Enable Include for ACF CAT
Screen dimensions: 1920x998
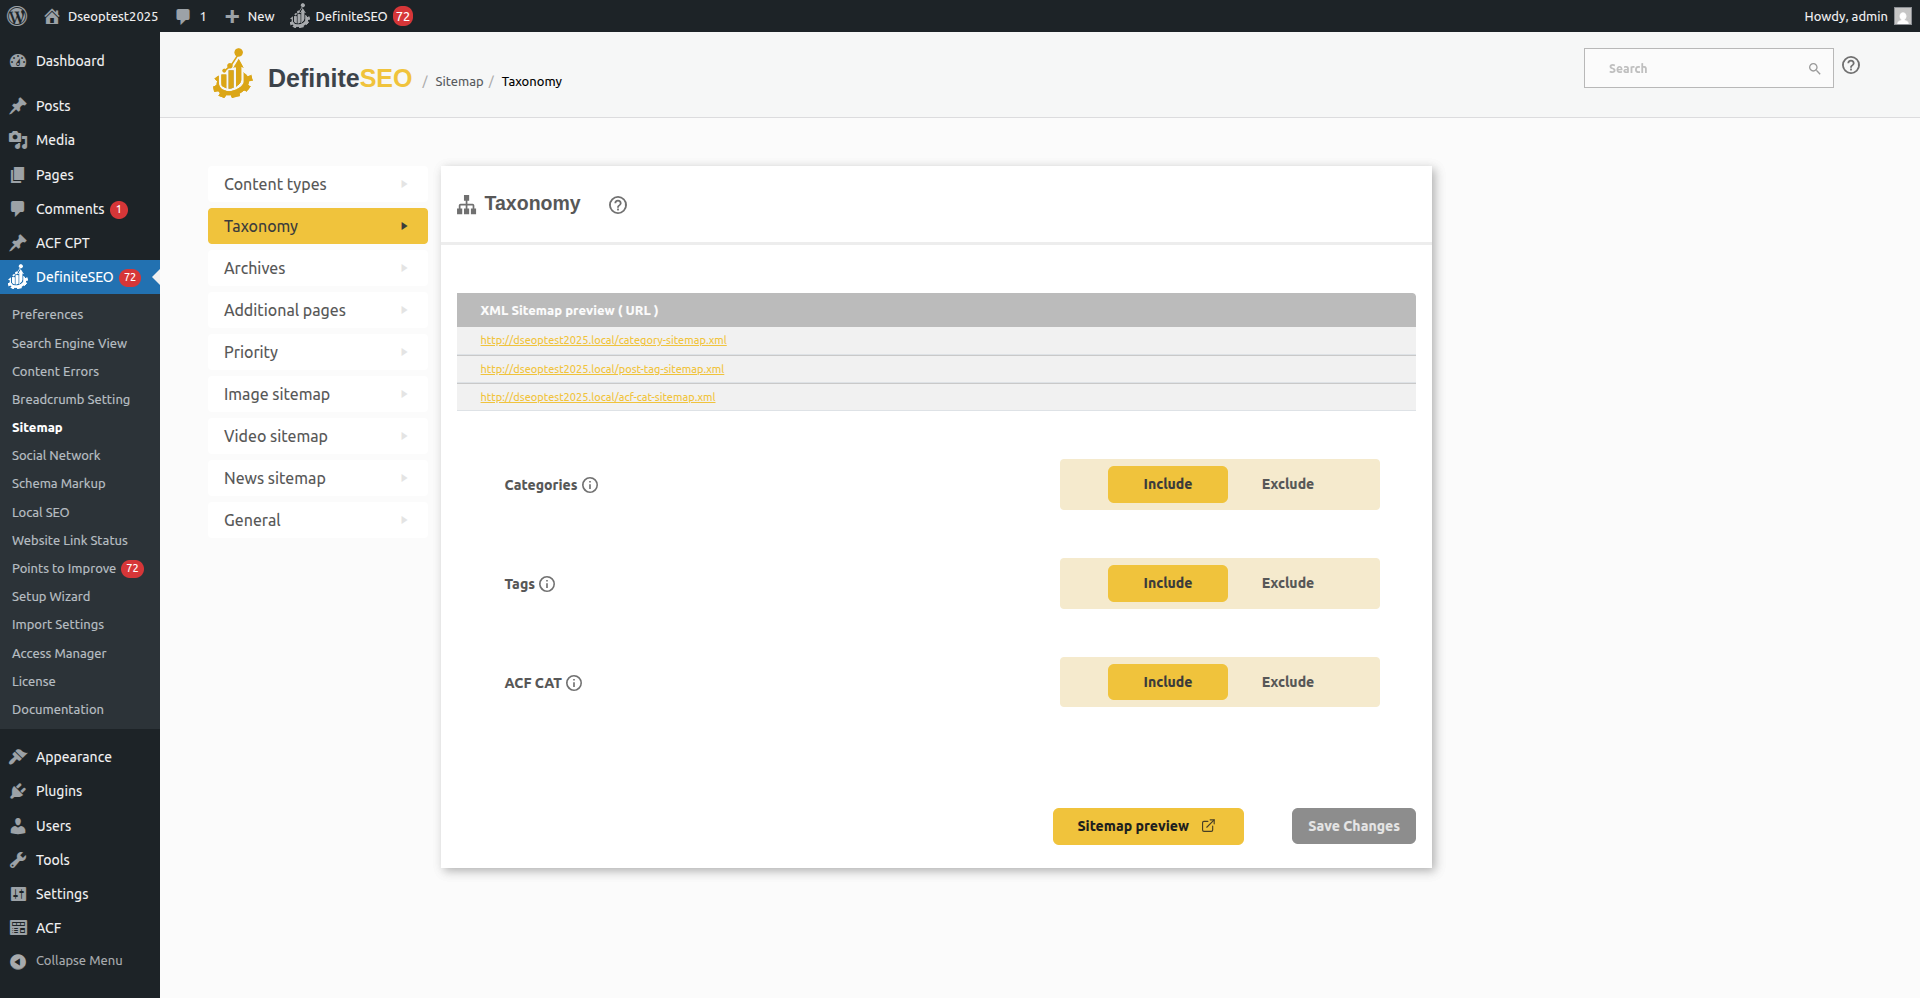coord(1167,681)
